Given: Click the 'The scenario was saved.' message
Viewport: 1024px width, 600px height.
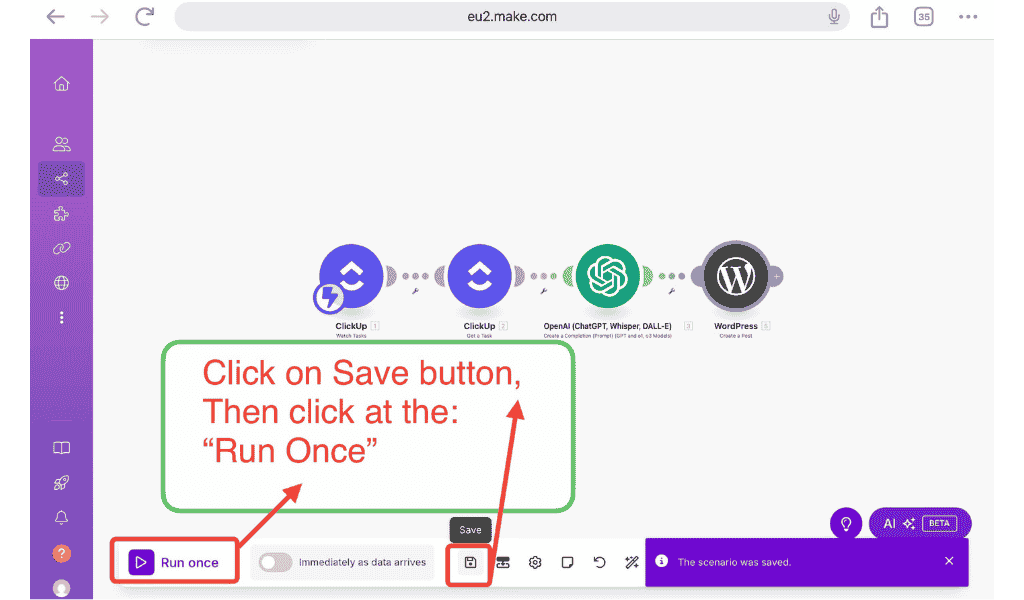Looking at the screenshot, I should (734, 562).
